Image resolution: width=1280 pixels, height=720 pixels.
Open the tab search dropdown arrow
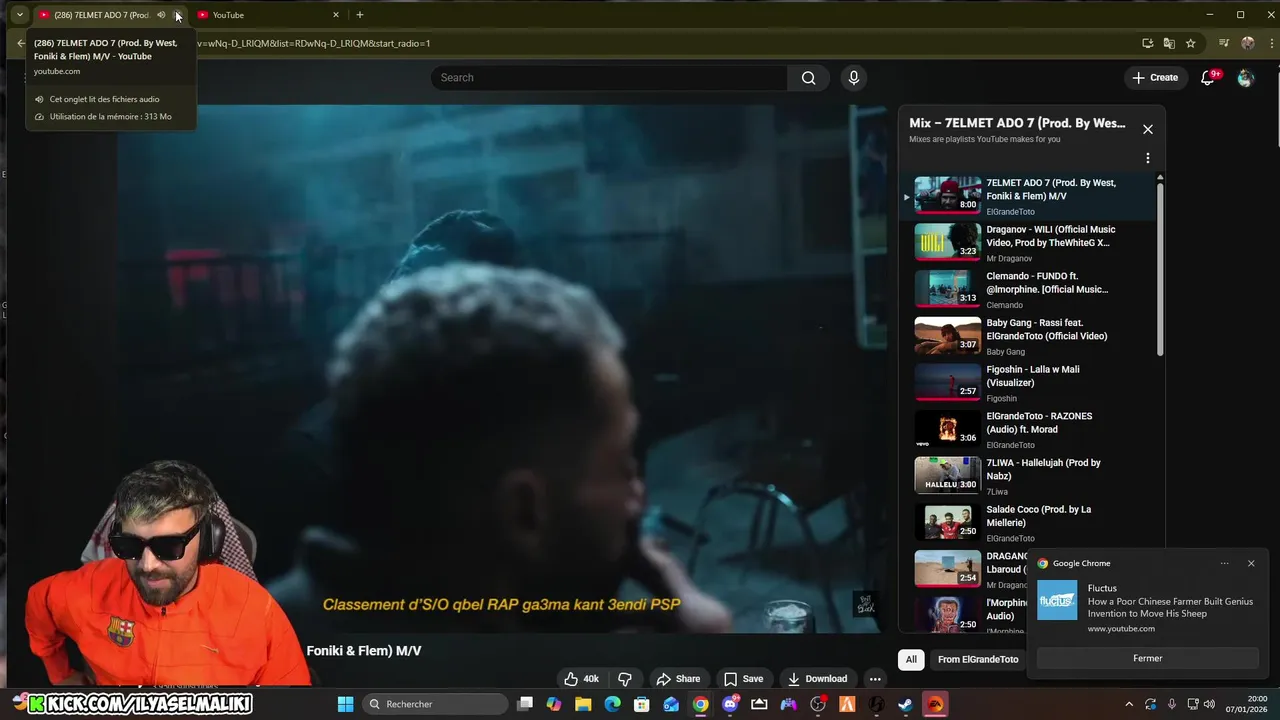(19, 15)
